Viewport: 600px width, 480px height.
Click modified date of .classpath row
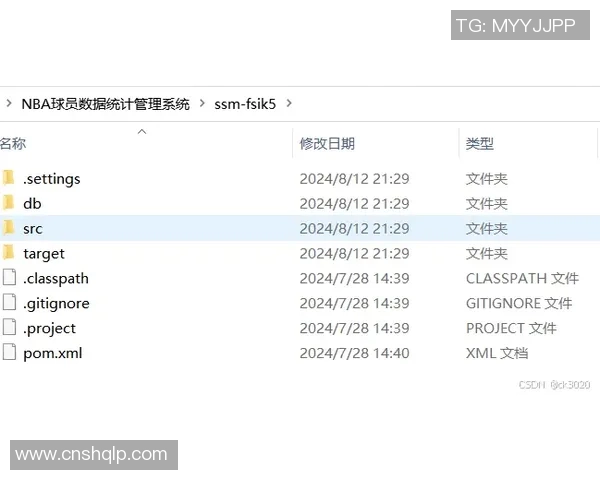click(354, 278)
